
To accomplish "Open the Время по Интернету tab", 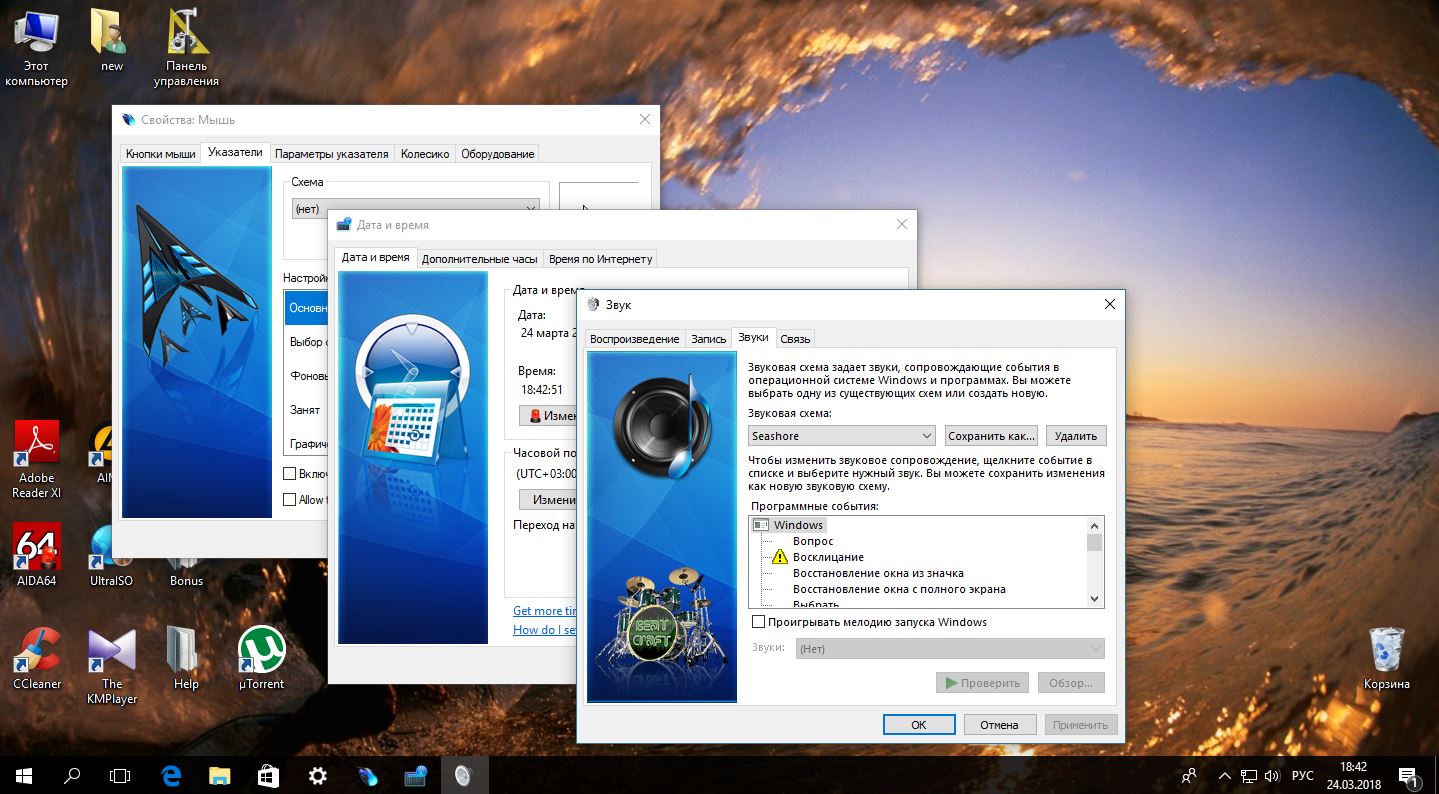I will 600,259.
